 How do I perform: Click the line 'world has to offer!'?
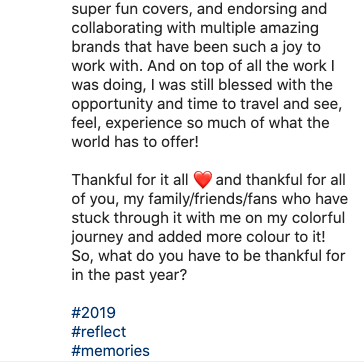point(135,142)
